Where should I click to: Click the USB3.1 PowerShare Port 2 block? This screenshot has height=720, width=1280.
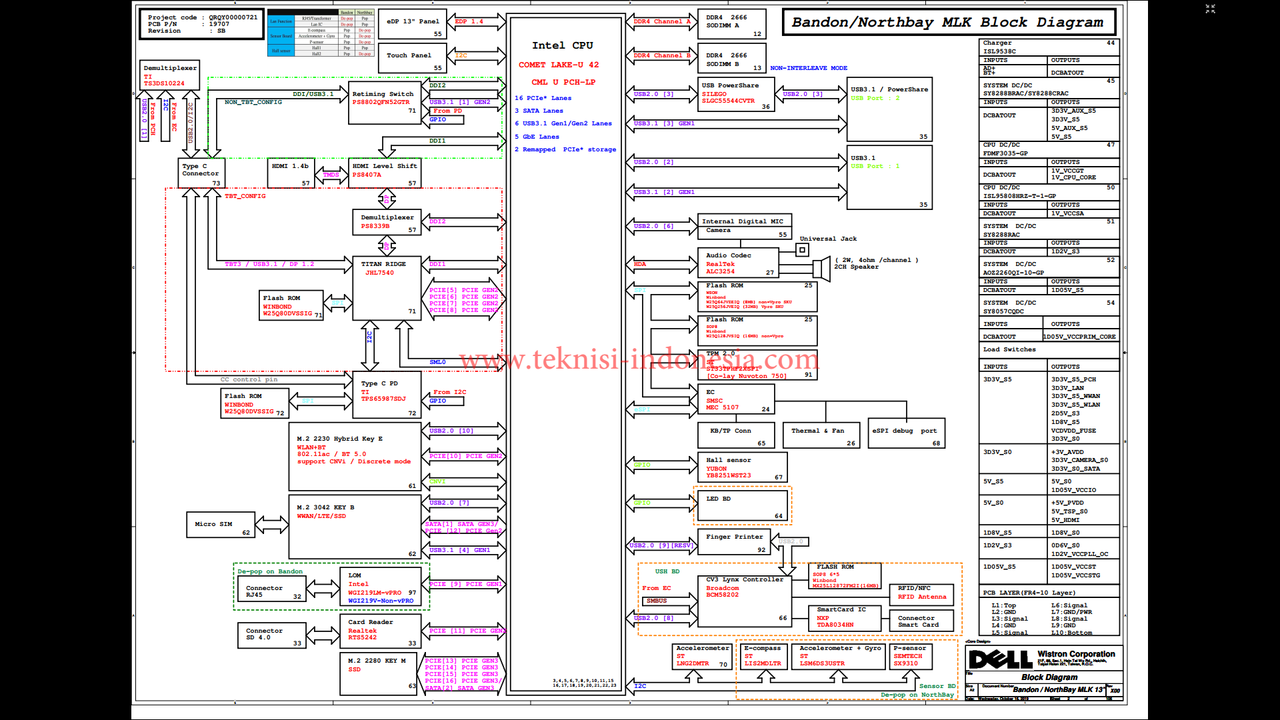(x=889, y=108)
